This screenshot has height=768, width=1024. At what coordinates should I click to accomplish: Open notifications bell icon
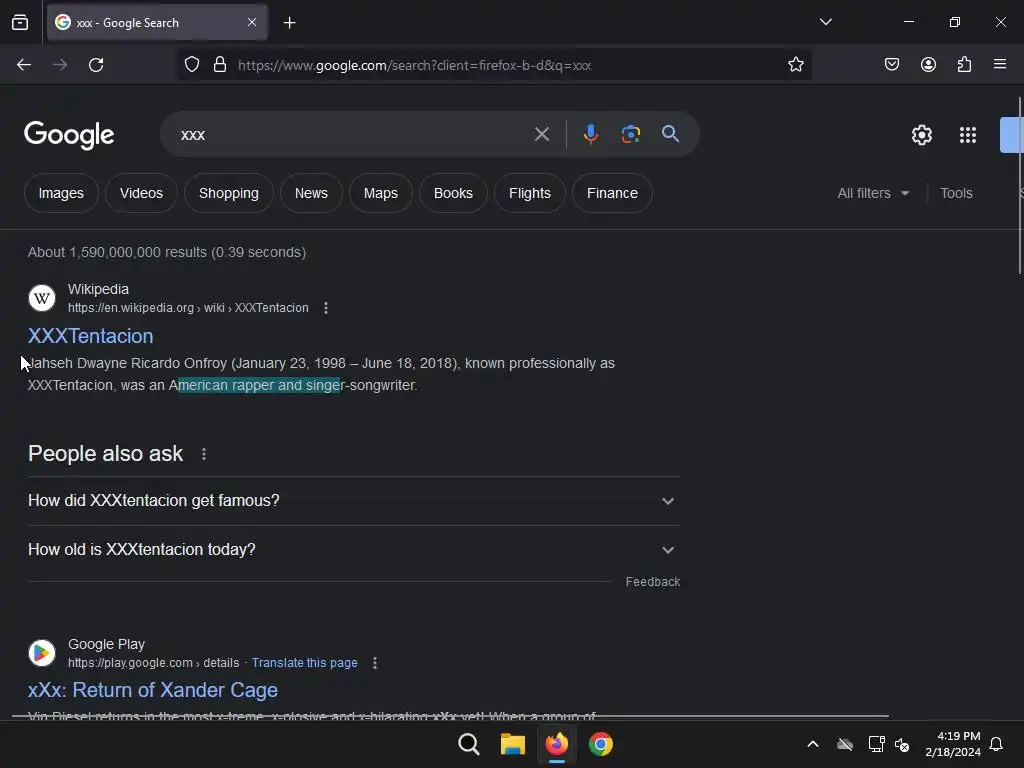coord(996,744)
